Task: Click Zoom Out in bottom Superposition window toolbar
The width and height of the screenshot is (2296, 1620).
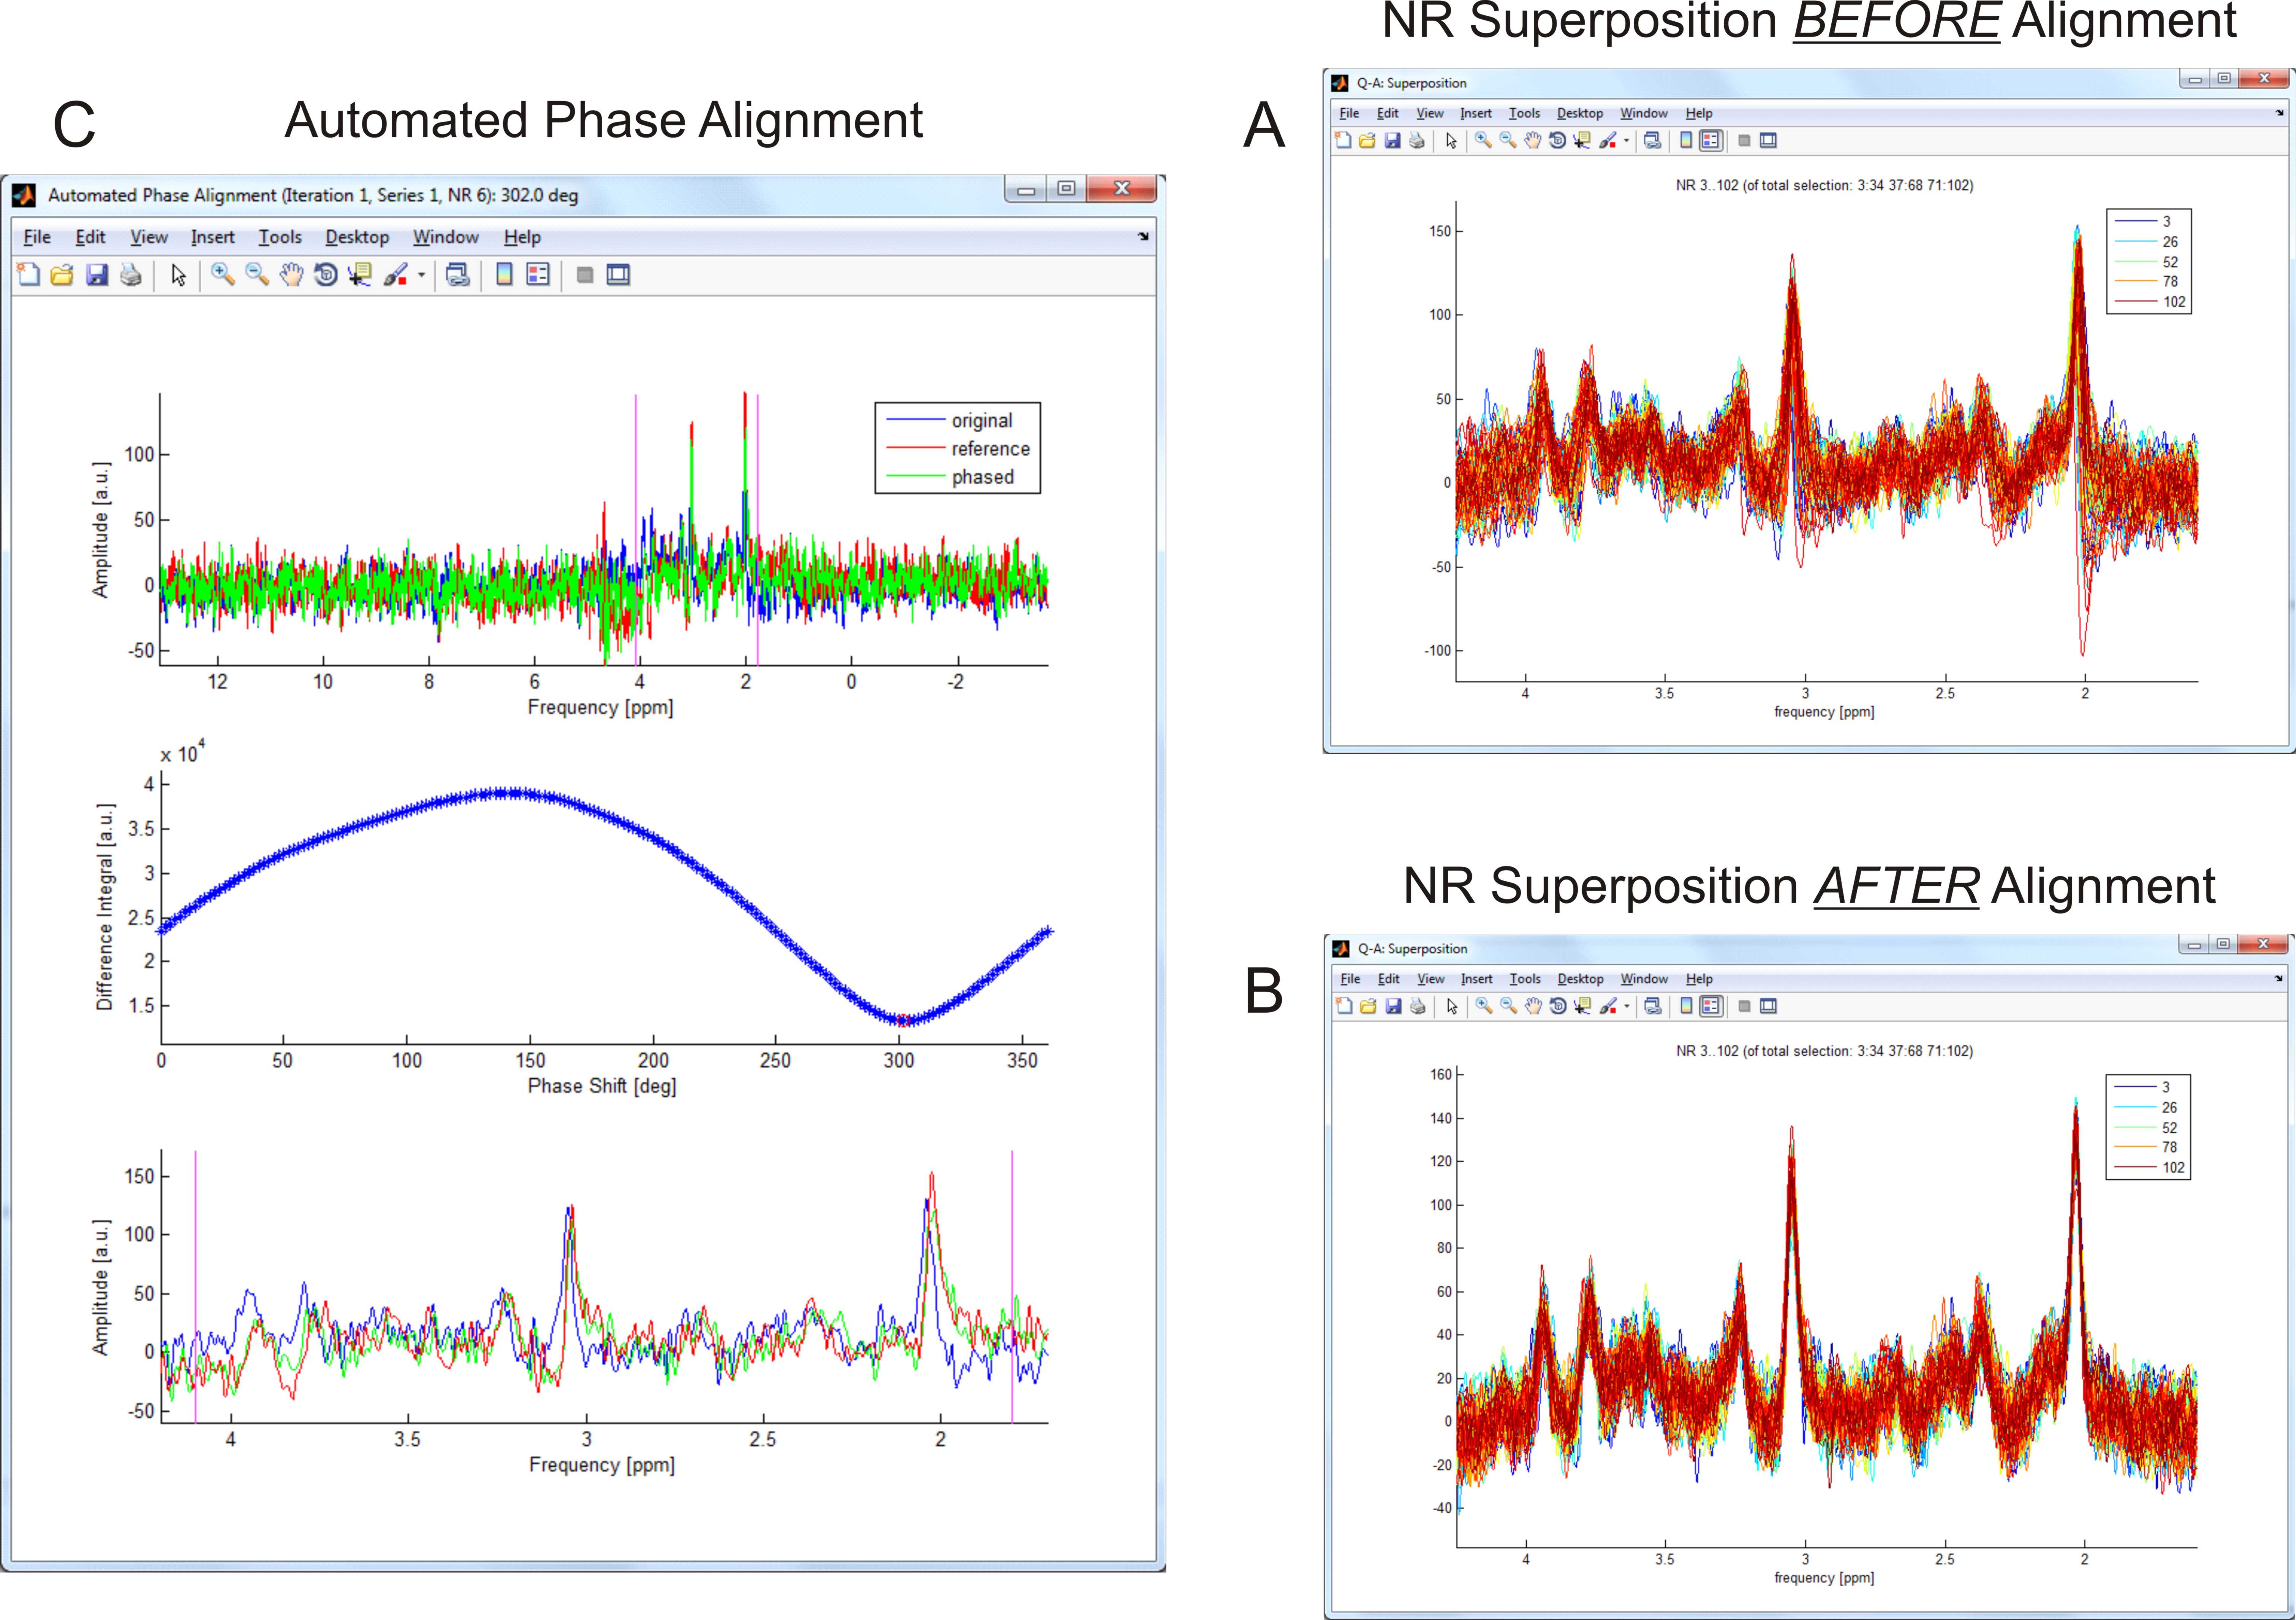Action: 1508,1007
